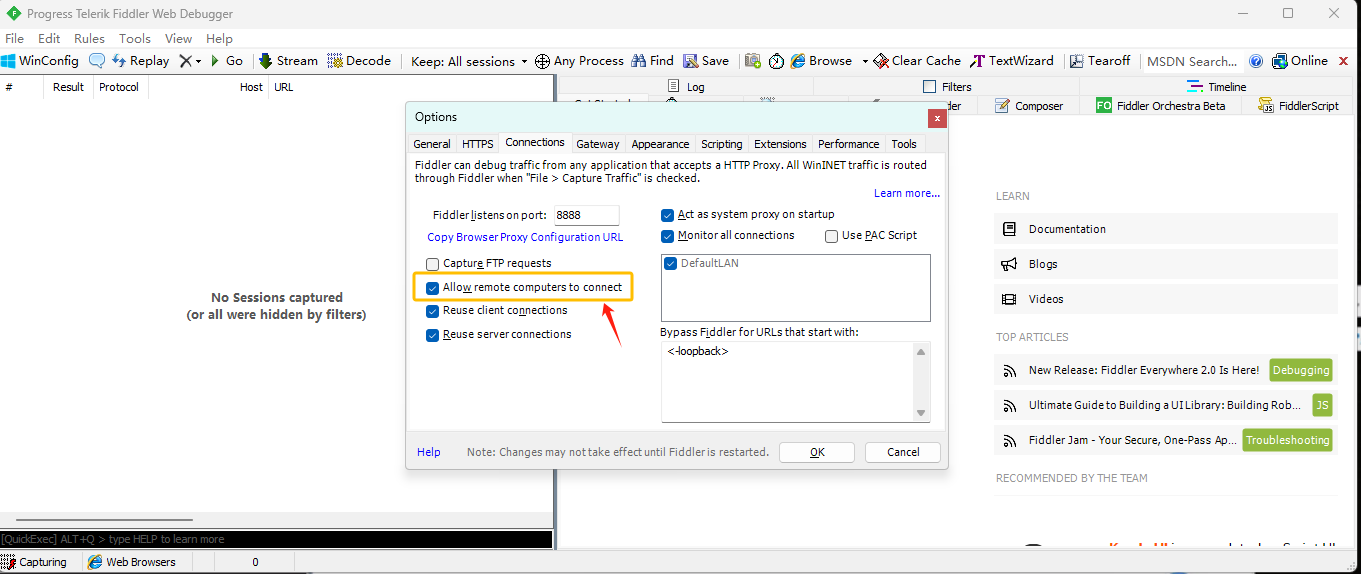This screenshot has height=574, width=1361.
Task: Open Find with binoculars icon
Action: coord(652,61)
